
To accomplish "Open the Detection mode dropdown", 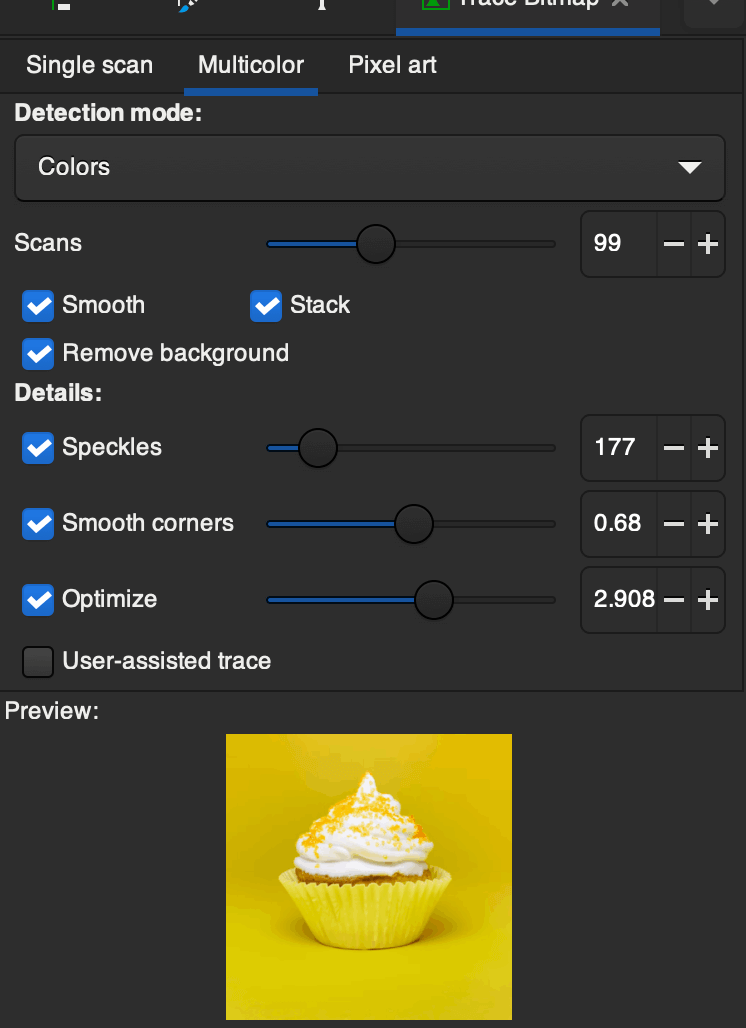I will pyautogui.click(x=369, y=168).
